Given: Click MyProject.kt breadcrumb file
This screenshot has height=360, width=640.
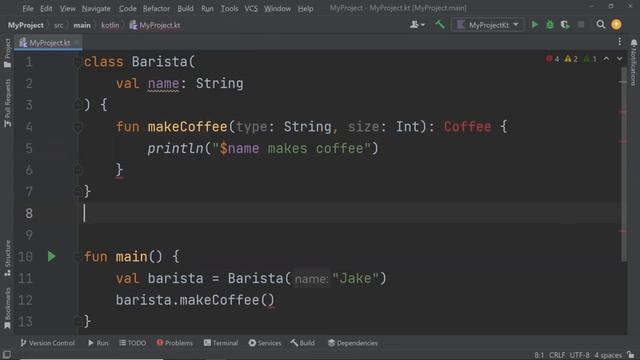Looking at the screenshot, I should click(155, 25).
